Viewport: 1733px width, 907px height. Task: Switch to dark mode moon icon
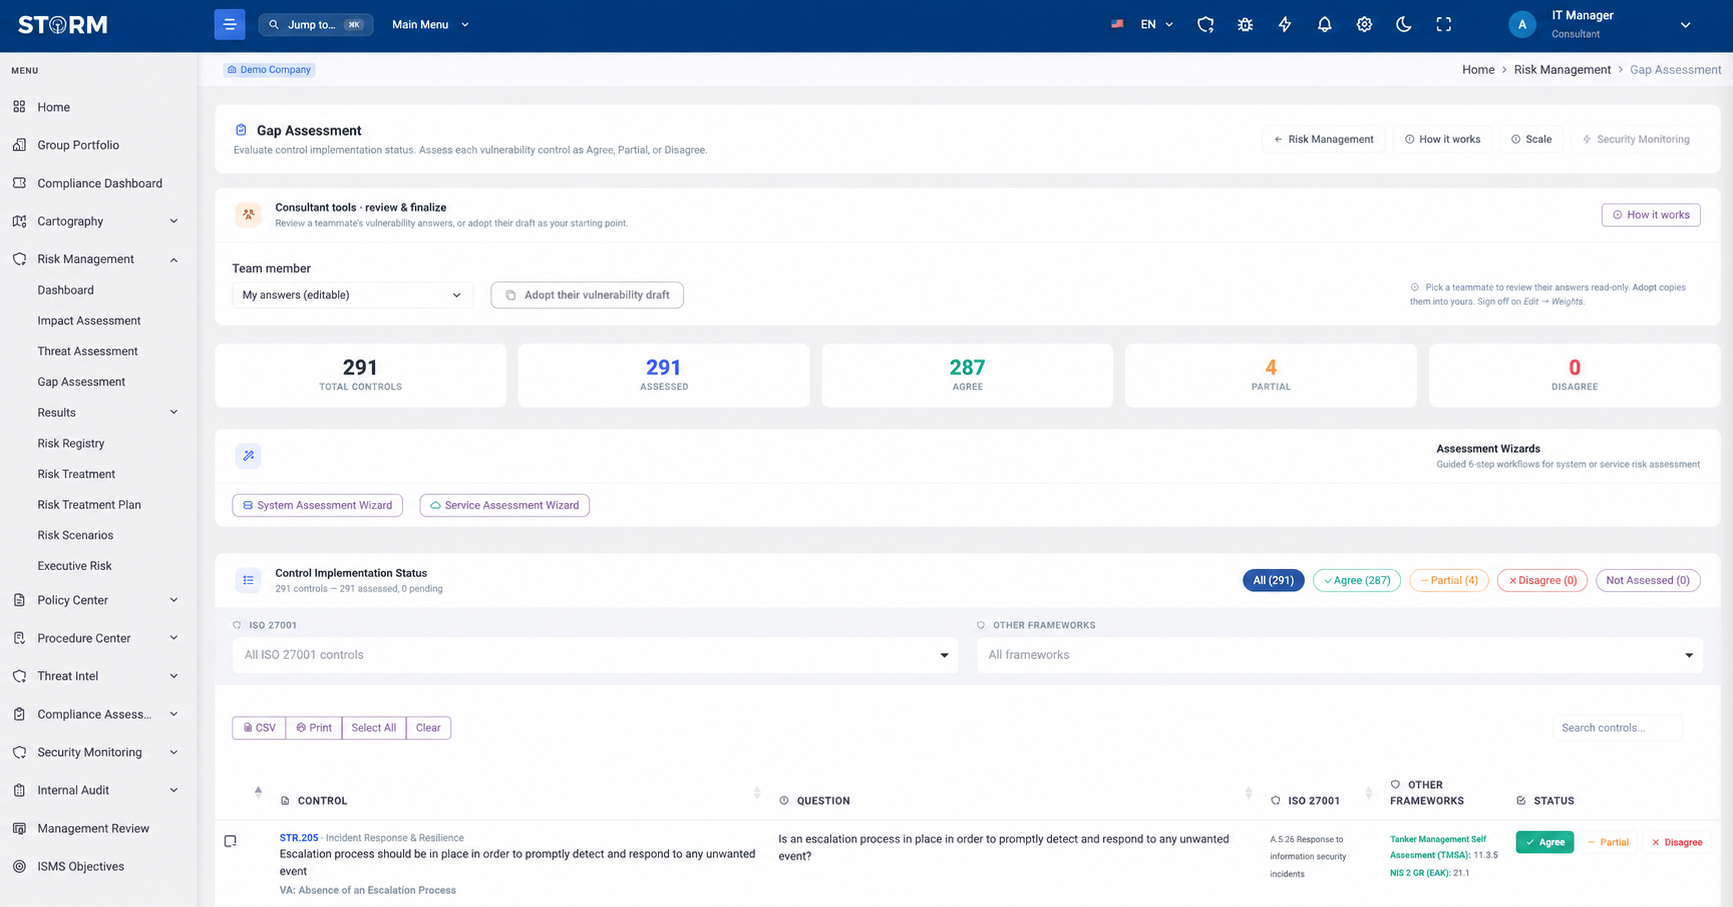pos(1404,24)
